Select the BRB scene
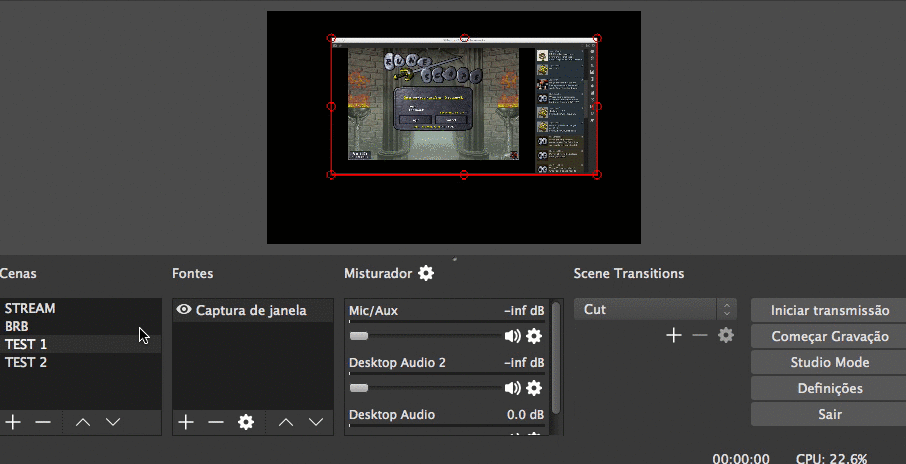Viewport: 906px width, 464px height. pyautogui.click(x=81, y=326)
